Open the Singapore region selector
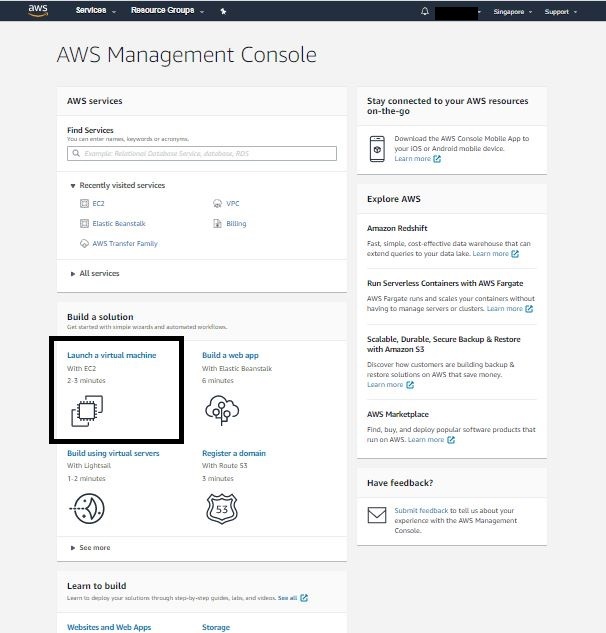Screen dimensions: 606x633 [513, 12]
